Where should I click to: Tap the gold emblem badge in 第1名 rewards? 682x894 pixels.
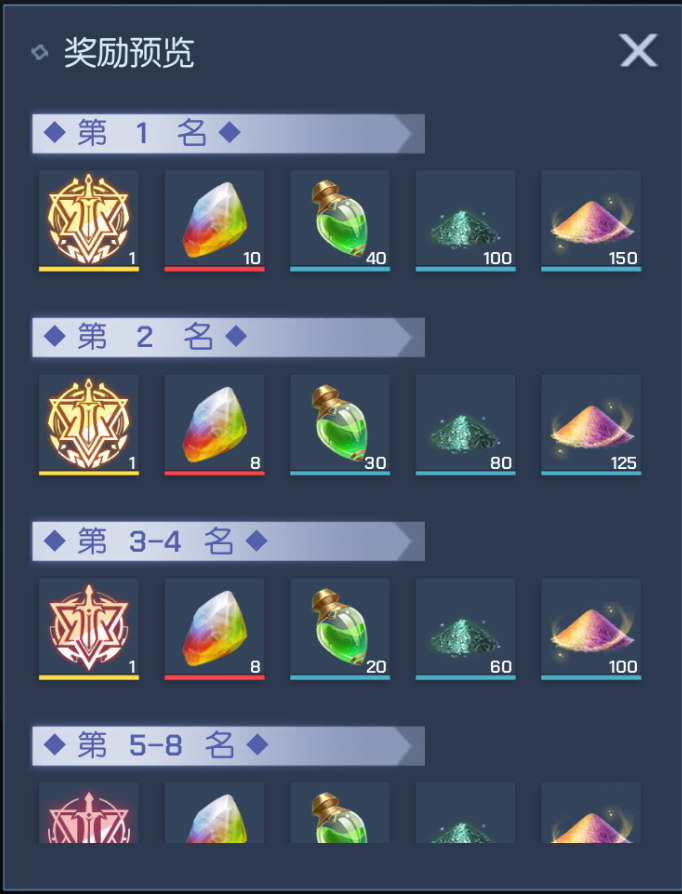click(89, 220)
